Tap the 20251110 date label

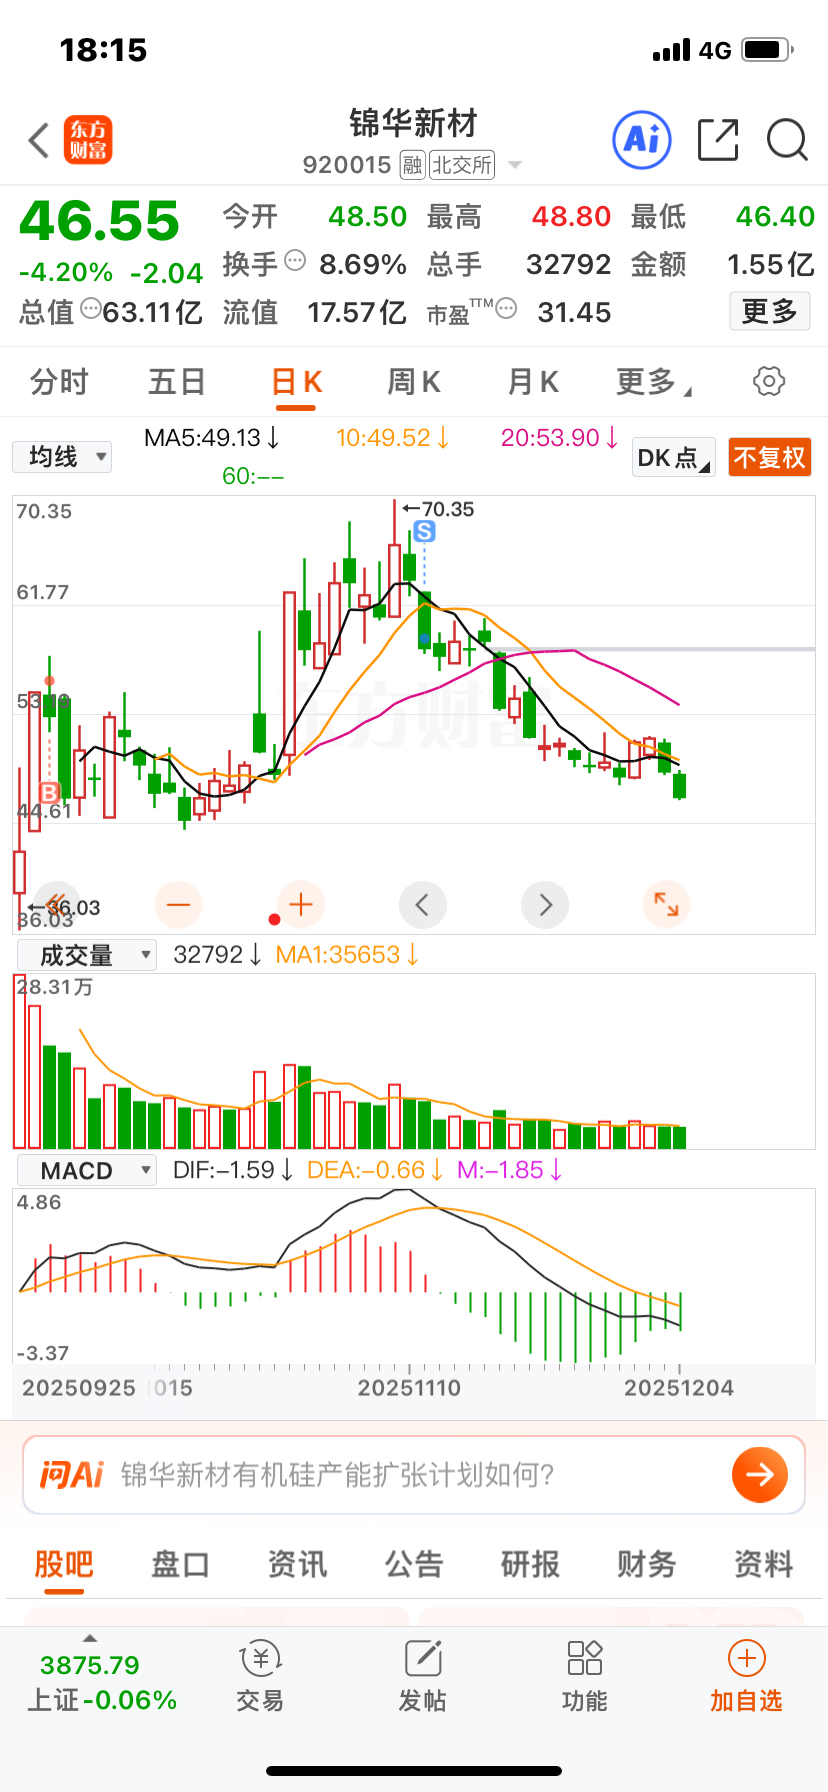tap(409, 1388)
